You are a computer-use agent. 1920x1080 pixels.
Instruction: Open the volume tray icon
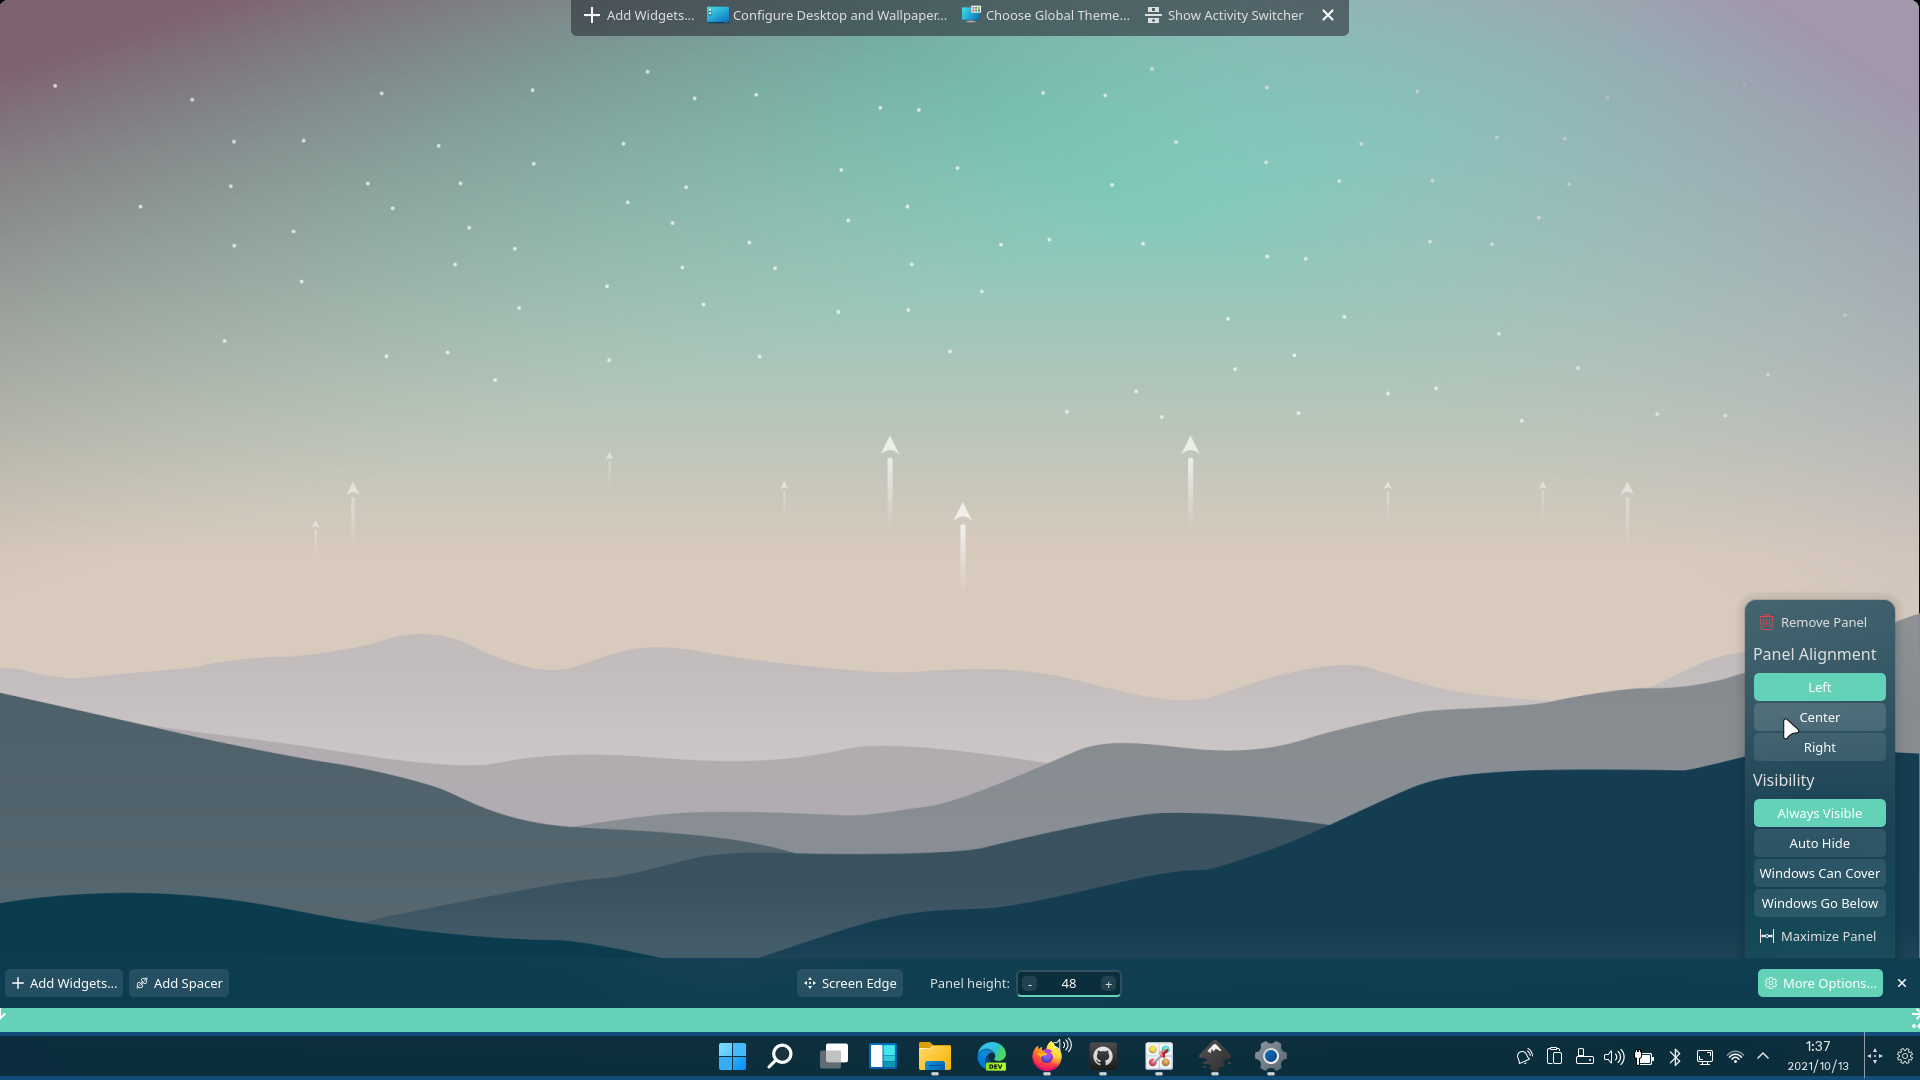[1614, 1056]
